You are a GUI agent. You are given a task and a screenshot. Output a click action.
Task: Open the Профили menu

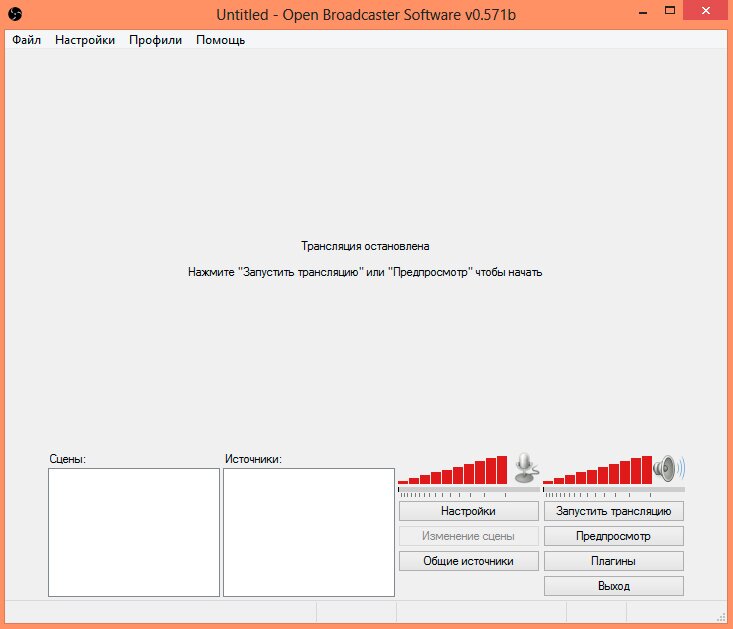tap(155, 40)
